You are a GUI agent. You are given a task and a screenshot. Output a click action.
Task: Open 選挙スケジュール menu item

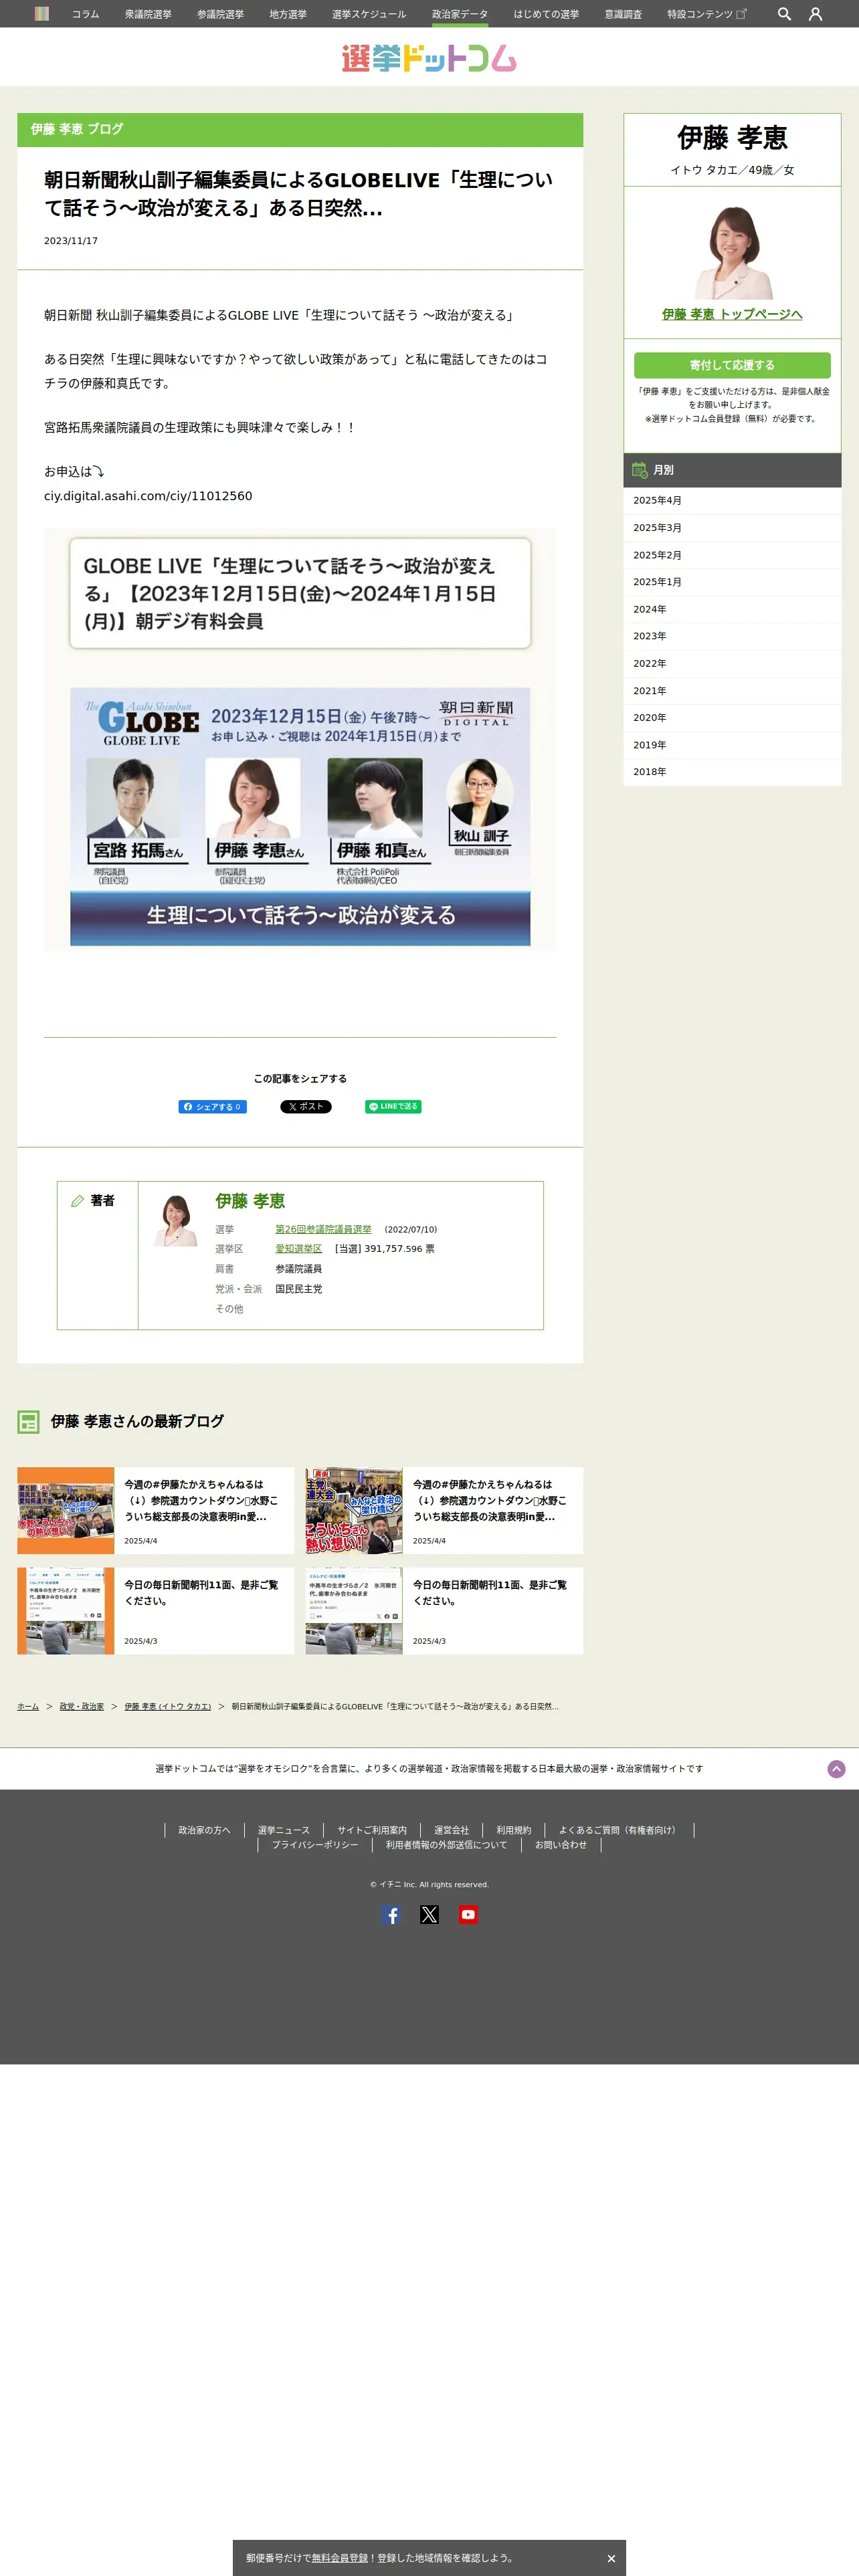click(369, 14)
